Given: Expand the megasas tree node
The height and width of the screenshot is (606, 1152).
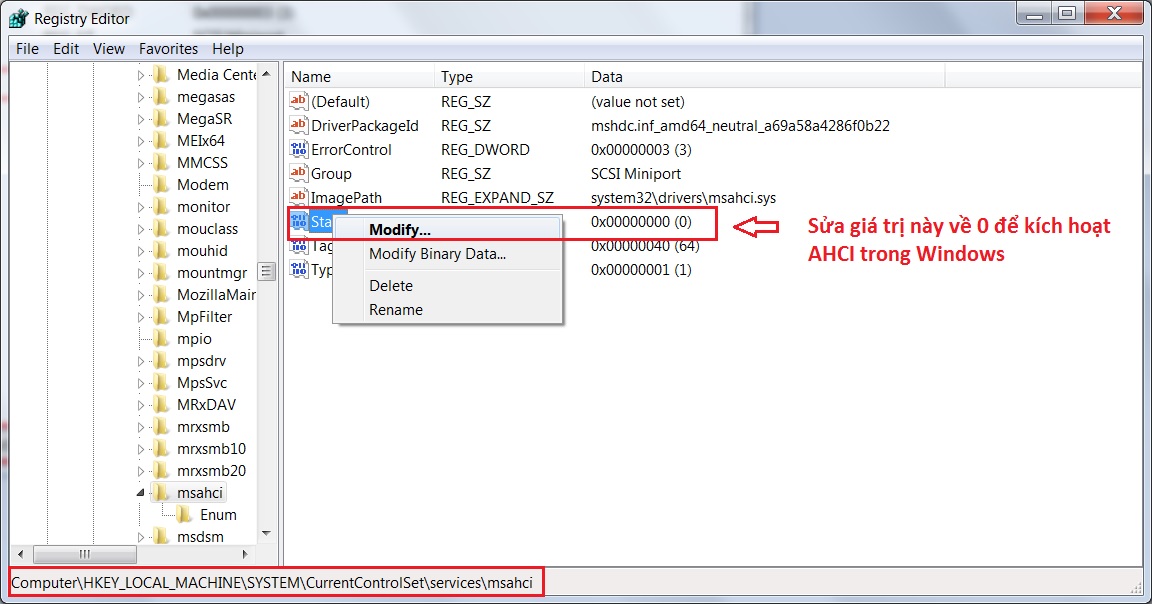Looking at the screenshot, I should [140, 97].
